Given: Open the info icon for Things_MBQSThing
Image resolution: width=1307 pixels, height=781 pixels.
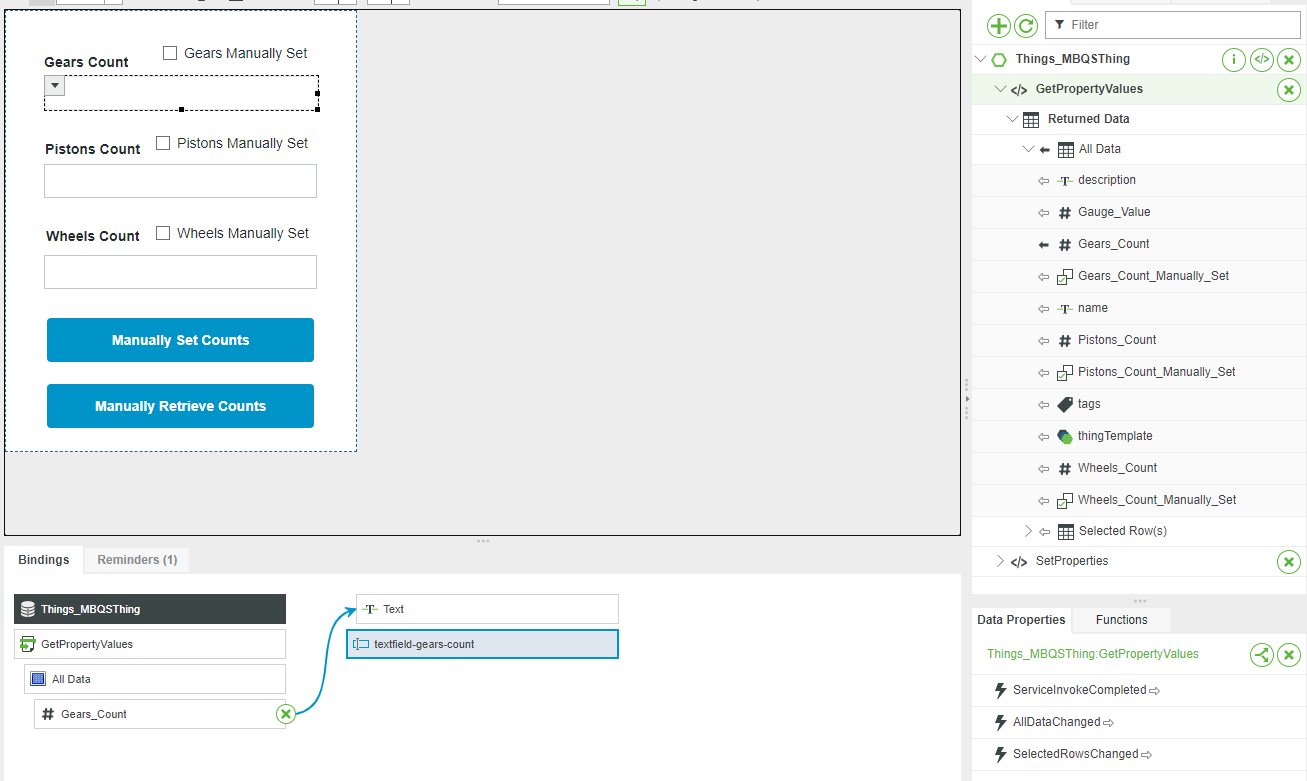Looking at the screenshot, I should point(1233,59).
